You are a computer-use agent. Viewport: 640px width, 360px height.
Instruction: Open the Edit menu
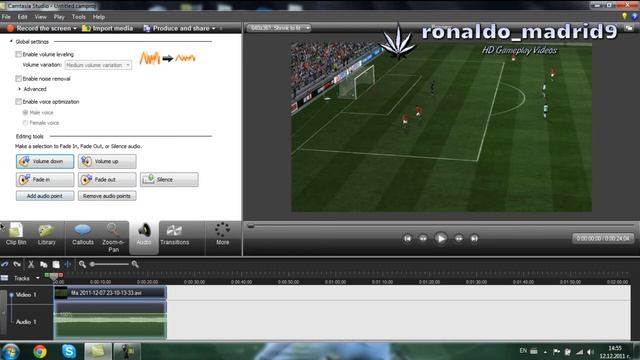coord(22,17)
